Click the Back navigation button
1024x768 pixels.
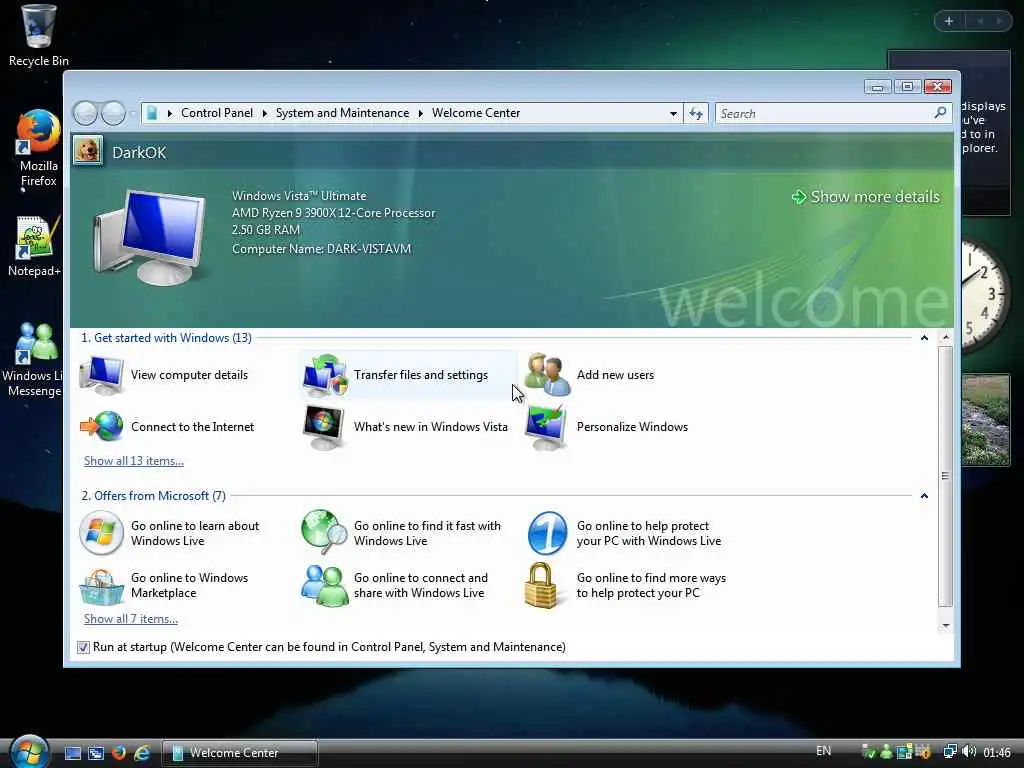[x=86, y=113]
